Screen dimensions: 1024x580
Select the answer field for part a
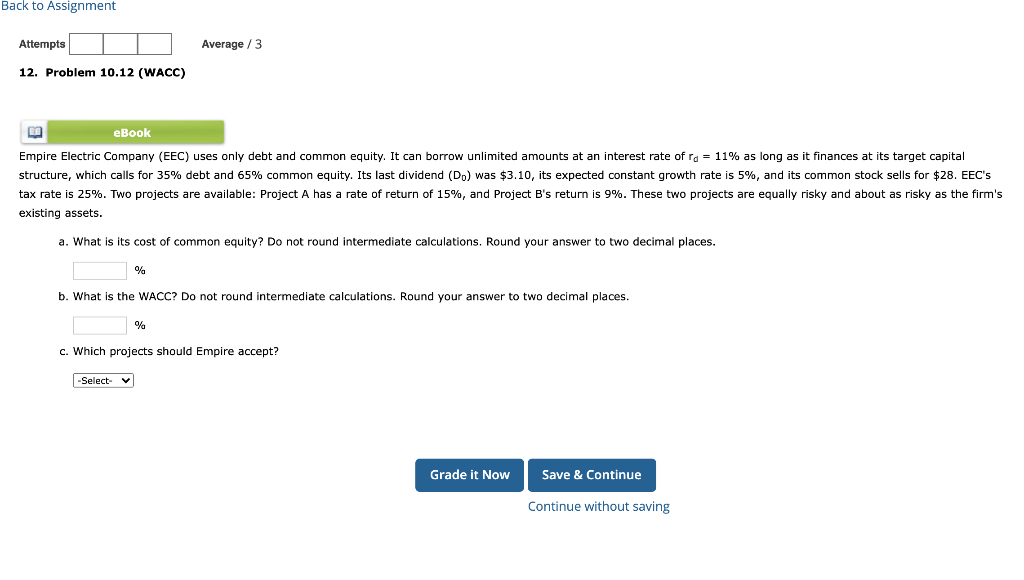tap(99, 270)
